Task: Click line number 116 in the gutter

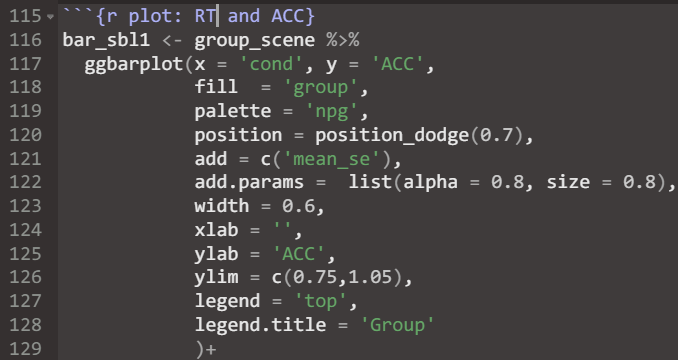Action: coord(26,40)
